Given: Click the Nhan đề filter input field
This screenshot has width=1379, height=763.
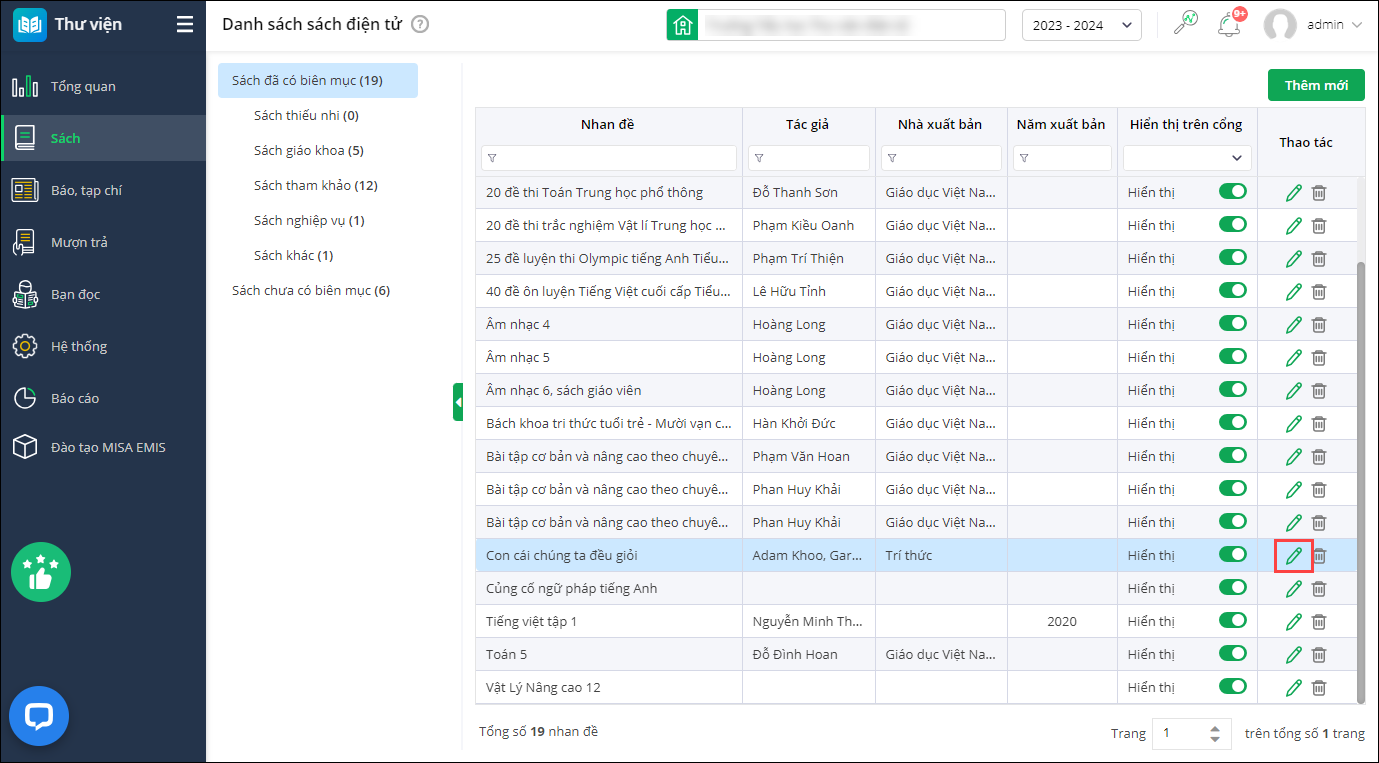Looking at the screenshot, I should (610, 158).
